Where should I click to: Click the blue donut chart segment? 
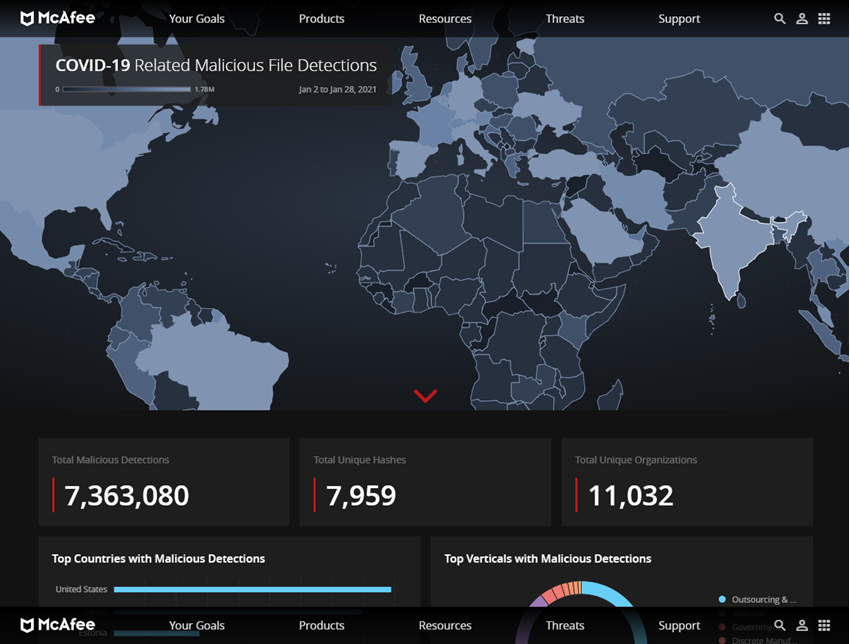tap(612, 593)
